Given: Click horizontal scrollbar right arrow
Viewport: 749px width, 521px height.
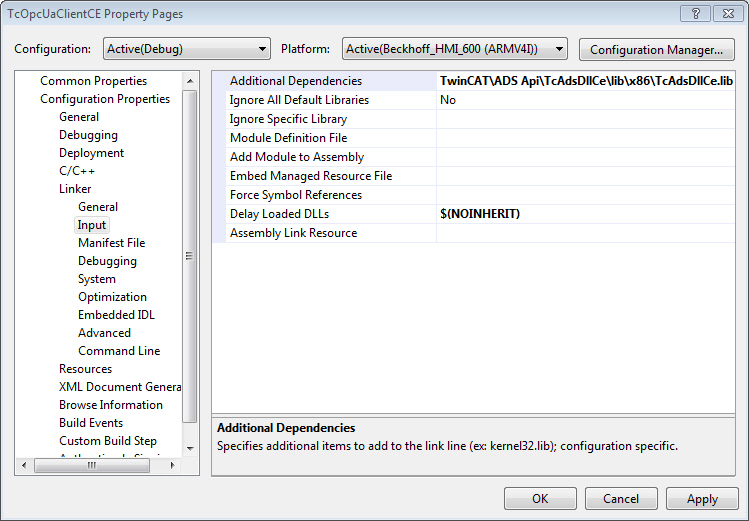Looking at the screenshot, I should (x=172, y=465).
